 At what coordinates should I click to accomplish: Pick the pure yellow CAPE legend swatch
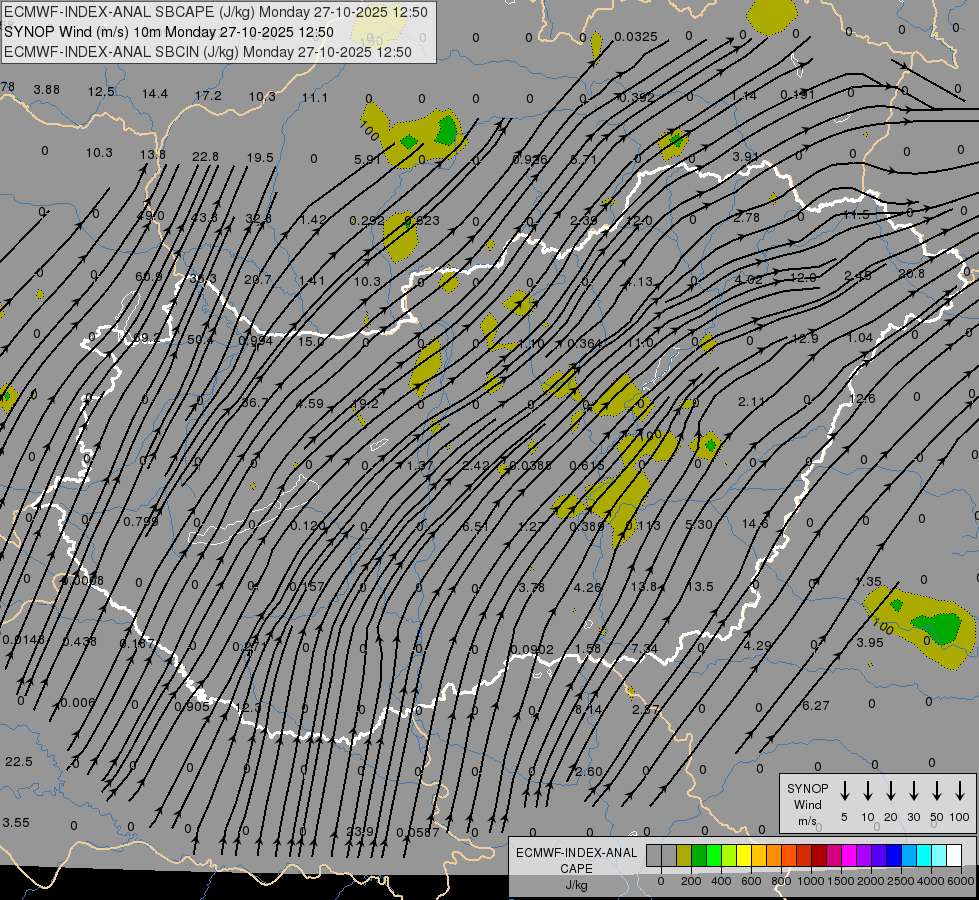(744, 856)
